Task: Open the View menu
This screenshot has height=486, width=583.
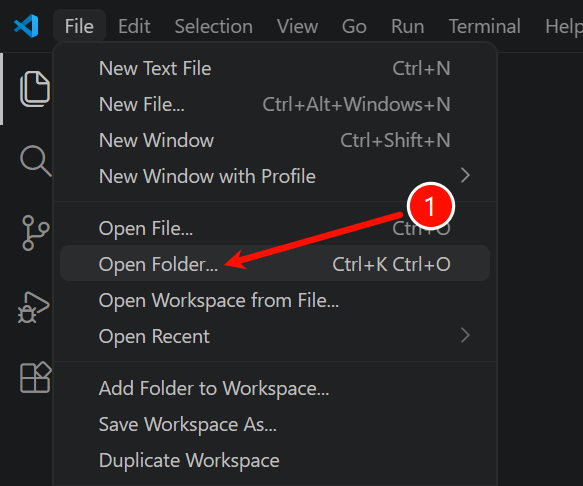Action: click(x=297, y=26)
